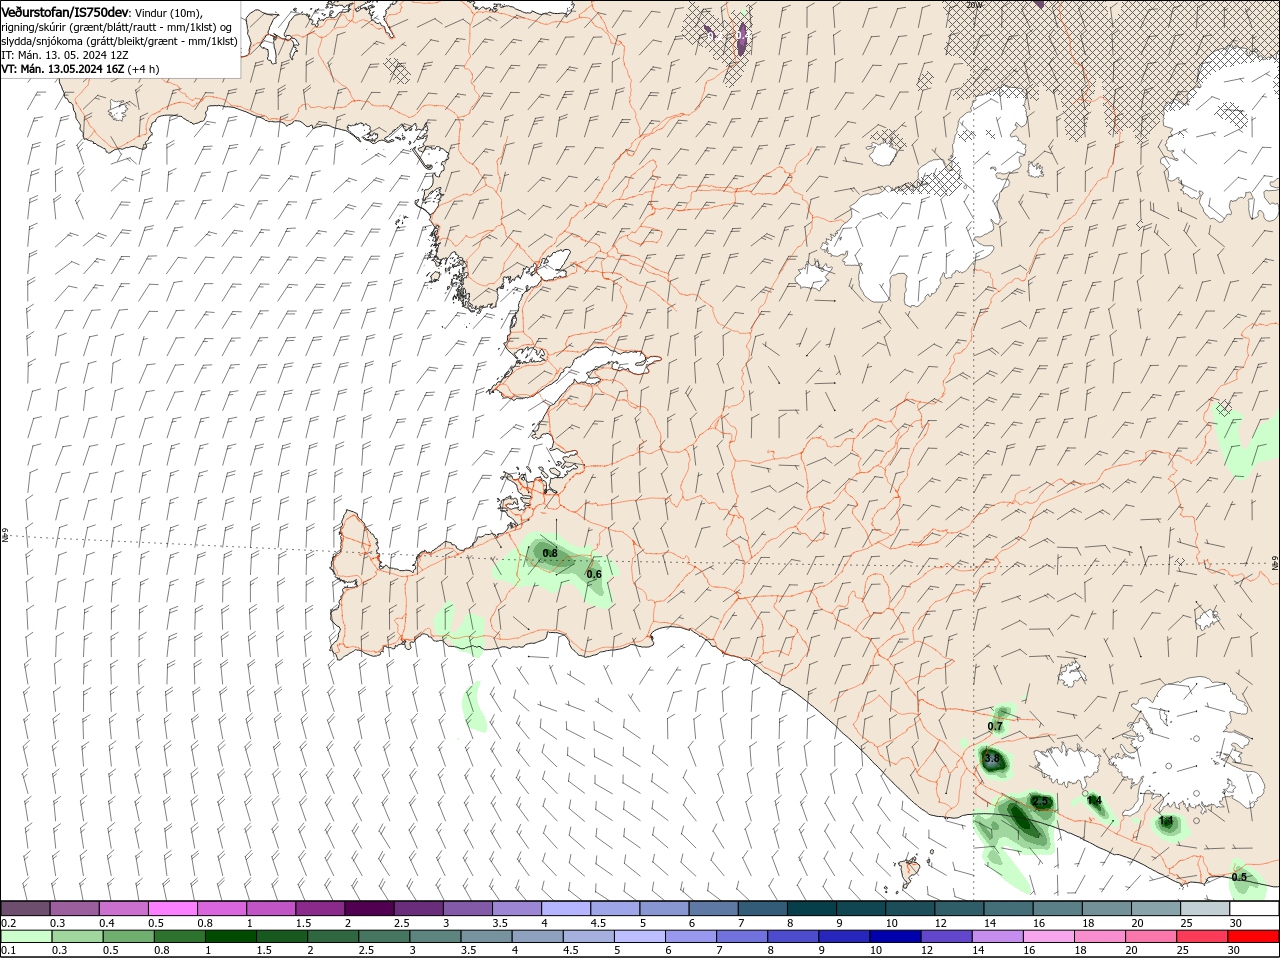1280x958 pixels.
Task: Pick green-scale violet swatch between 12 and 14
Action: 948,936
